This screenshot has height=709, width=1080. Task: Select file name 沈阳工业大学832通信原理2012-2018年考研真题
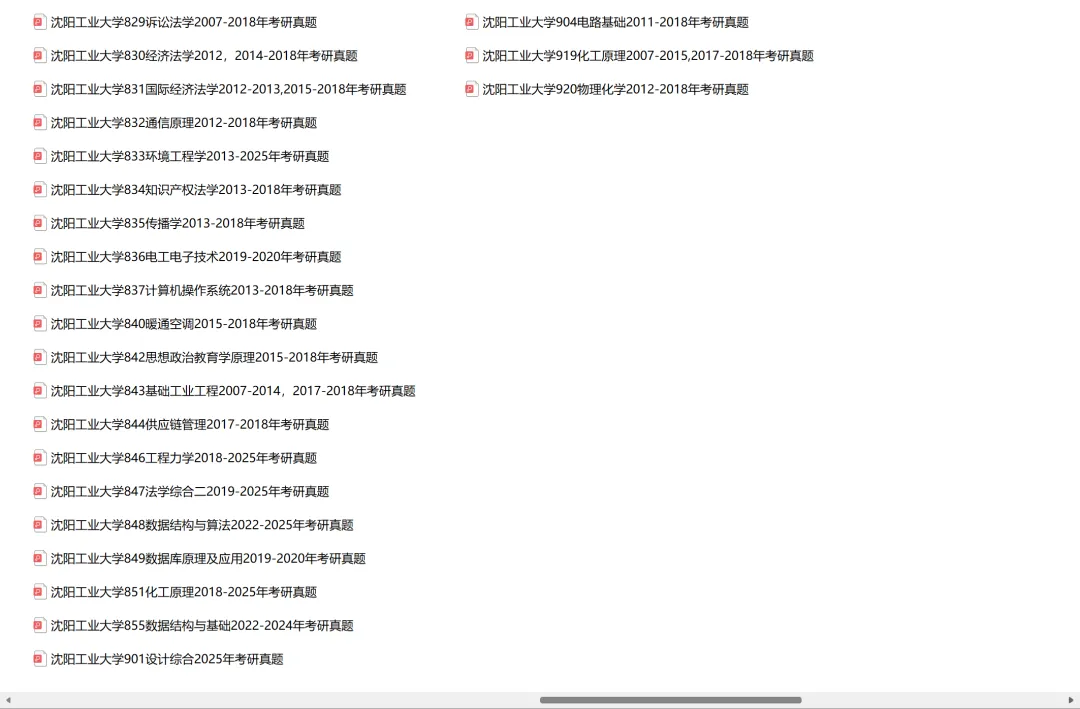(184, 123)
